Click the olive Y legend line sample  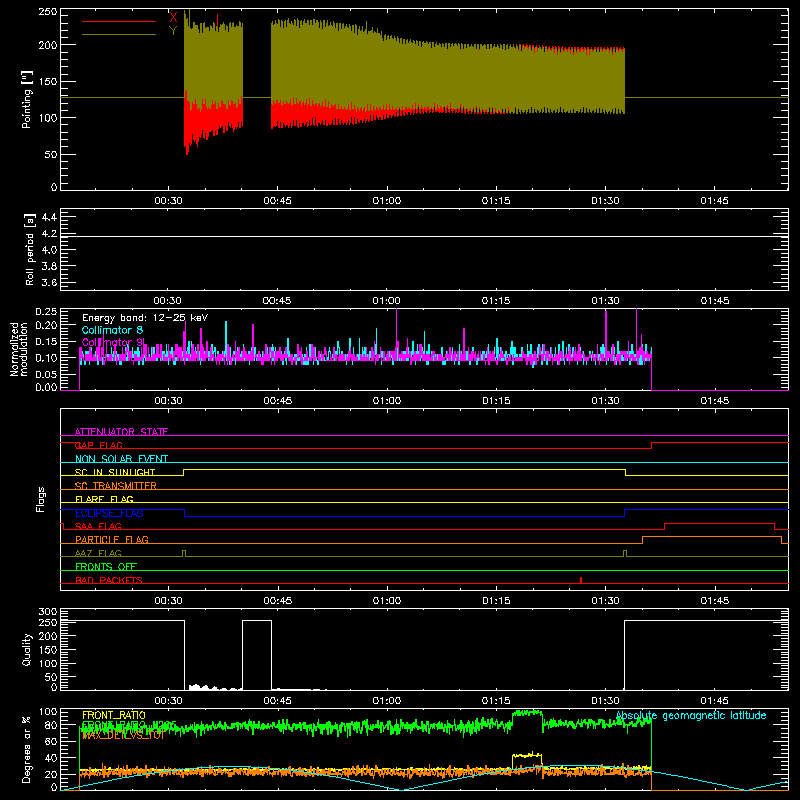[119, 34]
